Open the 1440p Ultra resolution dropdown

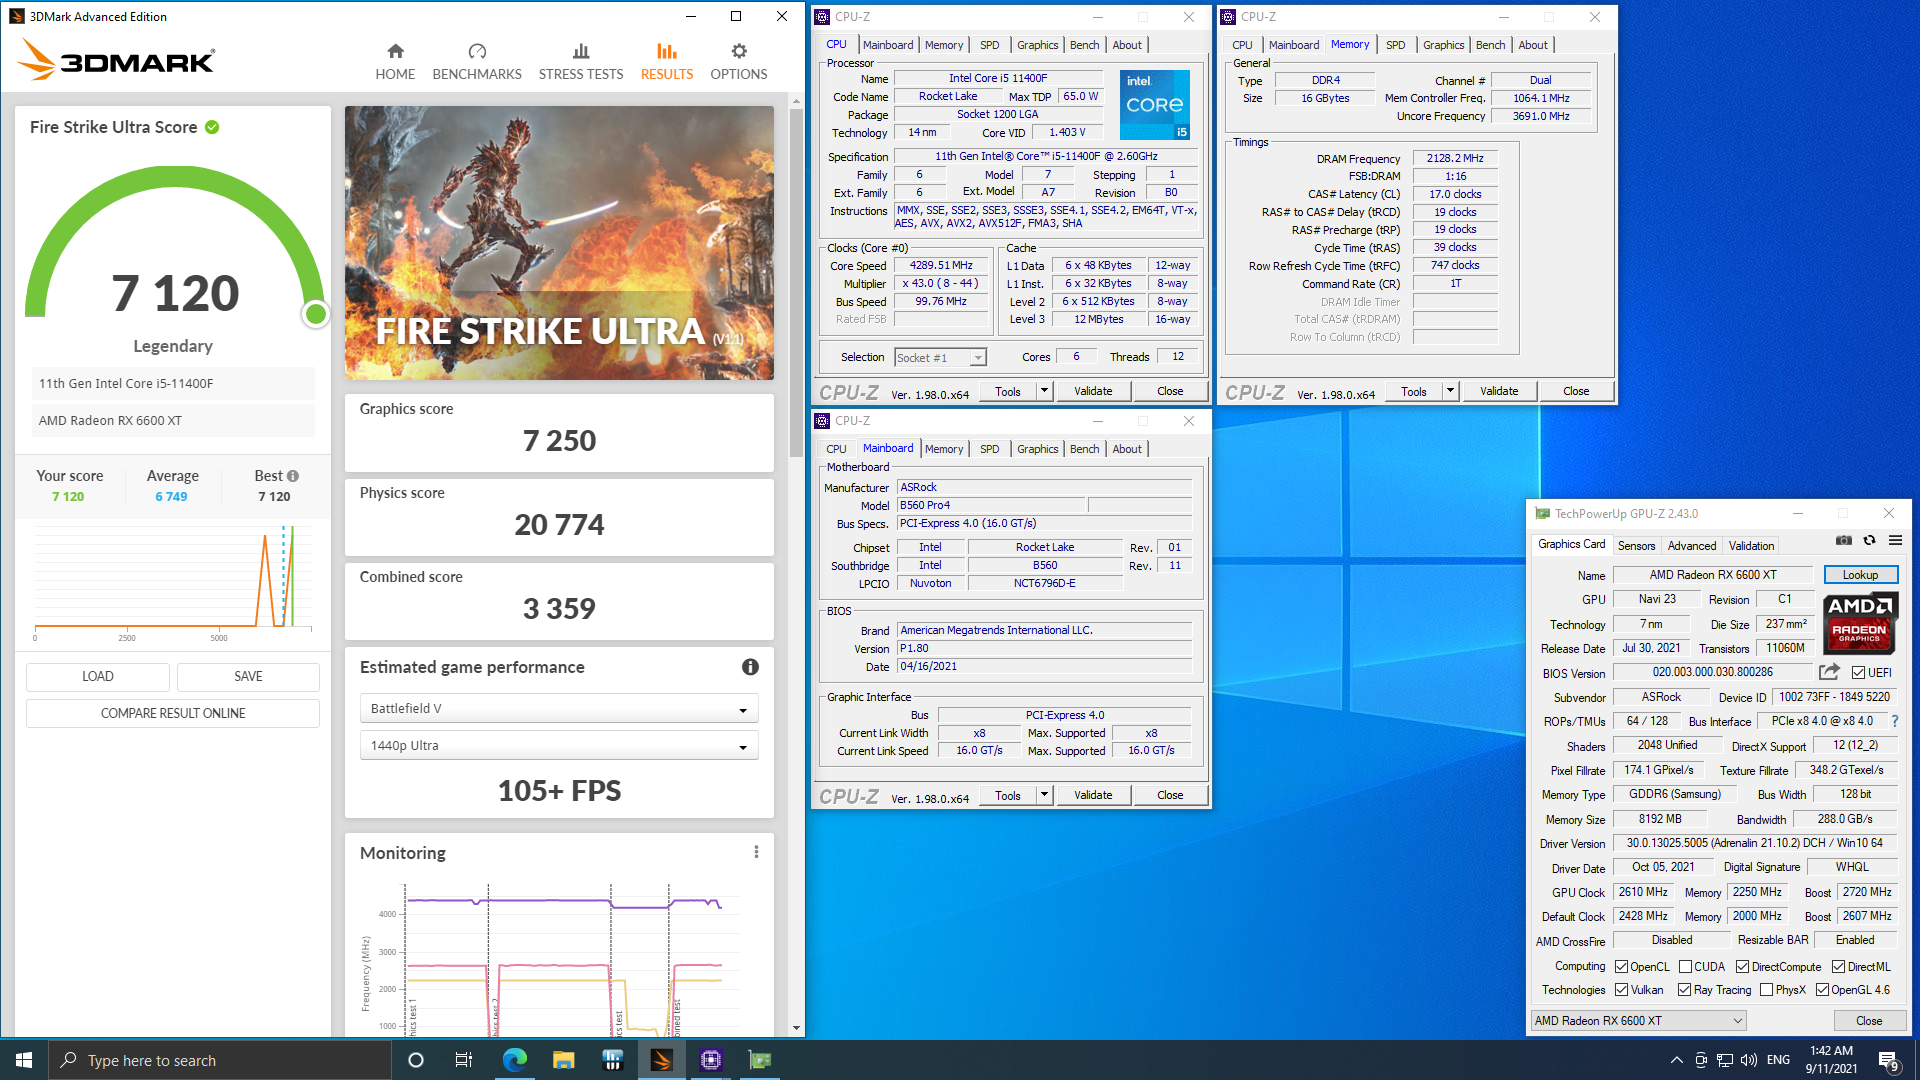click(558, 745)
